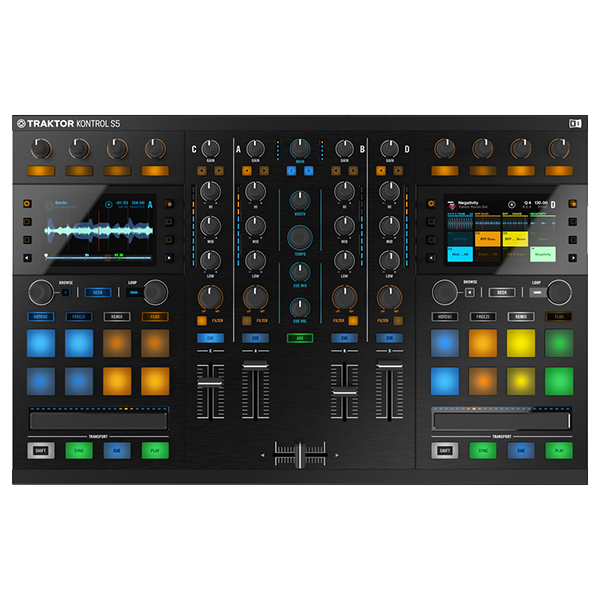Toggle FLUX mode on left deck

click(154, 316)
